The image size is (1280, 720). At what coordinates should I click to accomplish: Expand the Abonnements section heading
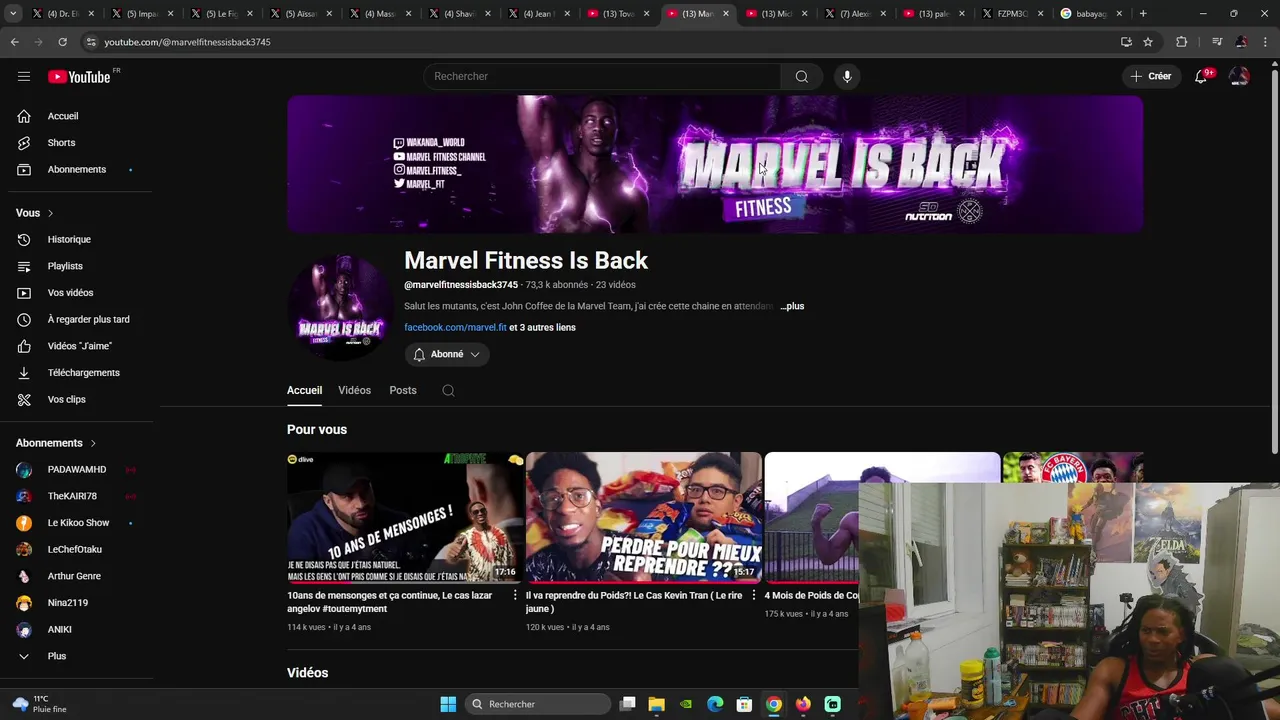56,443
